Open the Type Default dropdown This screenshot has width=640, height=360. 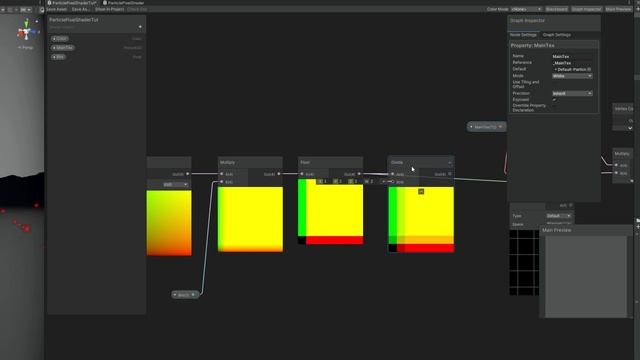point(559,216)
